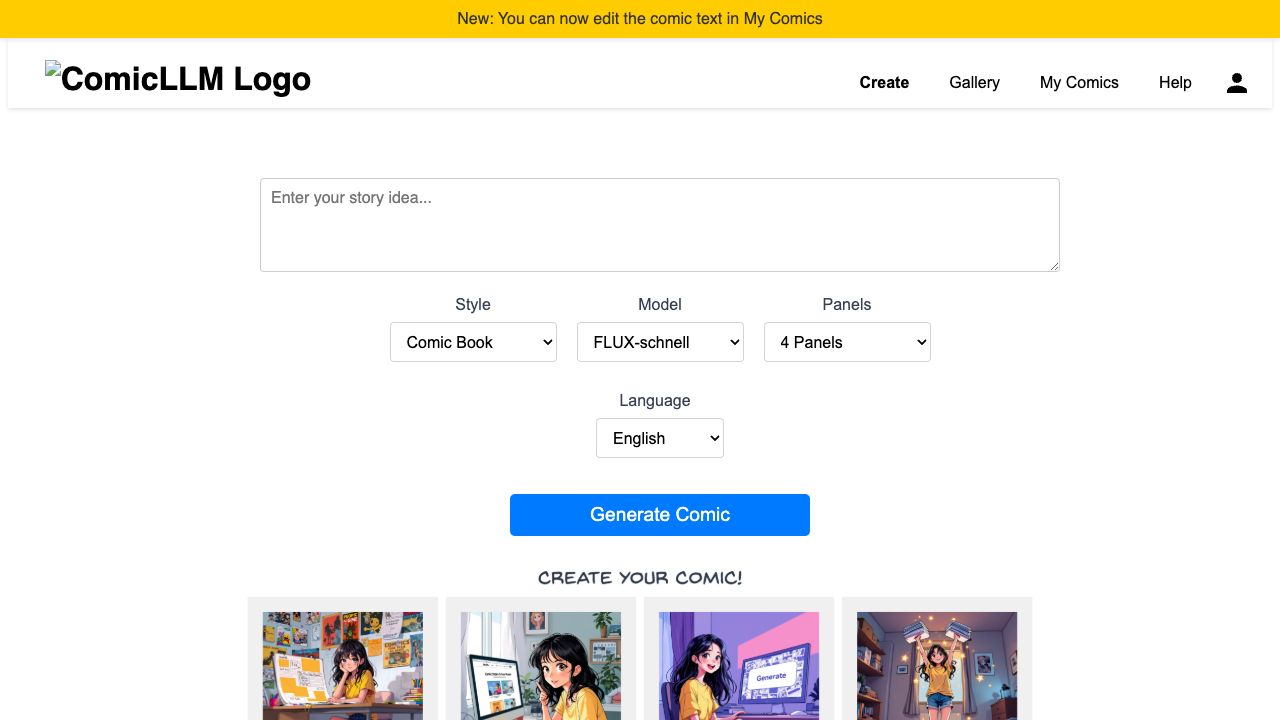Click the ComicLLM Logo image
The height and width of the screenshot is (720, 1280).
(x=178, y=79)
